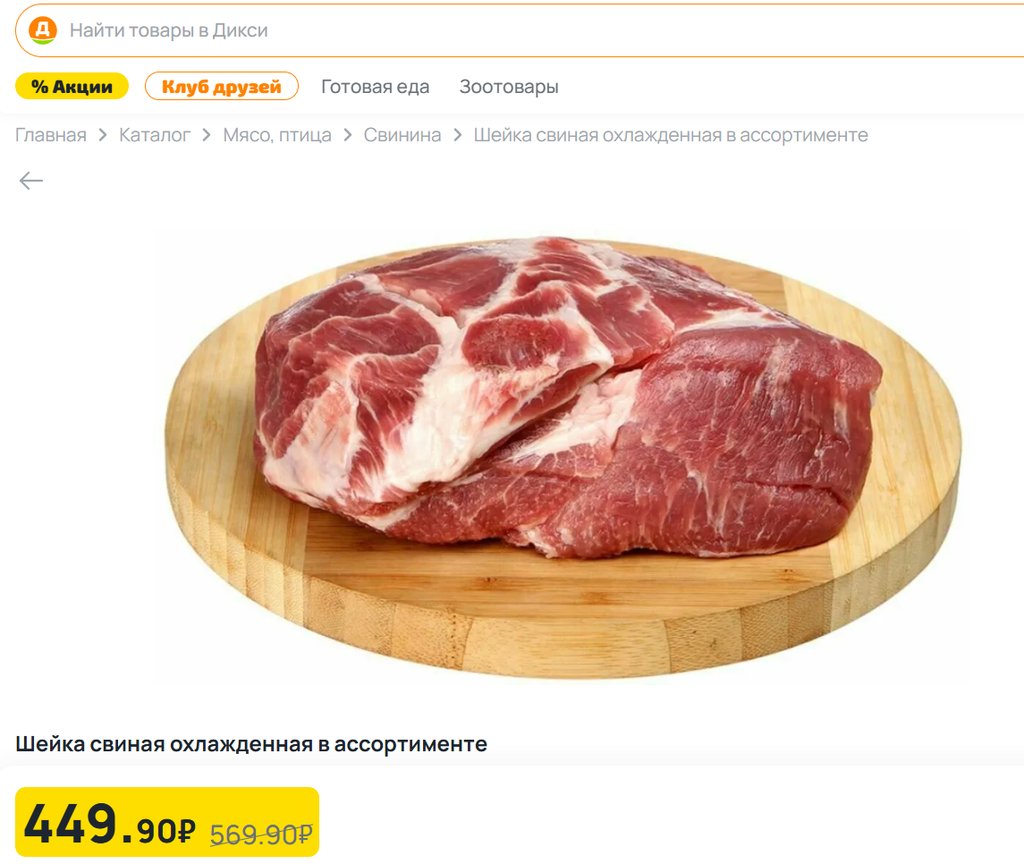This screenshot has height=864, width=1024.
Task: Click the yellow 449.90₽ price badge
Action: coord(167,822)
